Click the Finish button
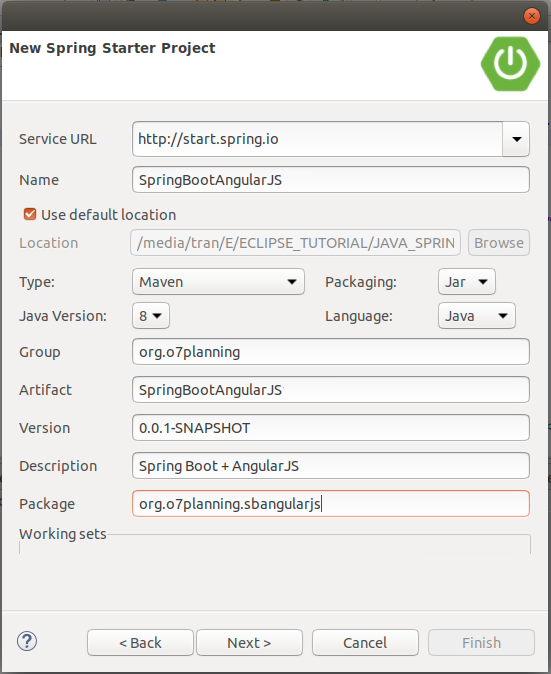The height and width of the screenshot is (674, 551). [481, 643]
